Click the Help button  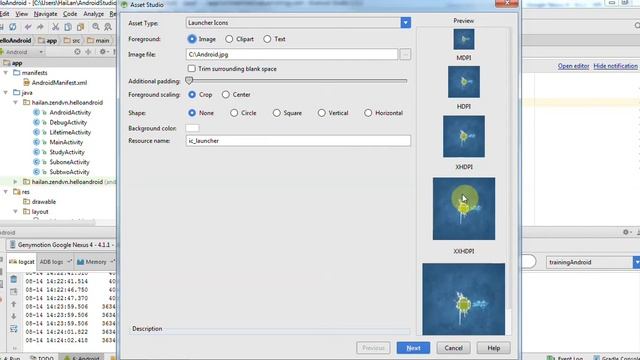click(493, 348)
